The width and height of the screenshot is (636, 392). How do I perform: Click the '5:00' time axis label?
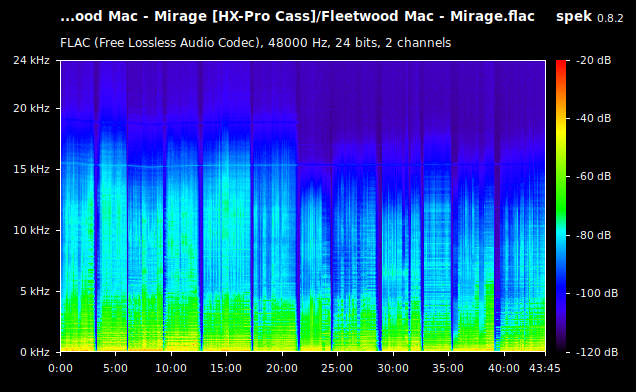(116, 368)
